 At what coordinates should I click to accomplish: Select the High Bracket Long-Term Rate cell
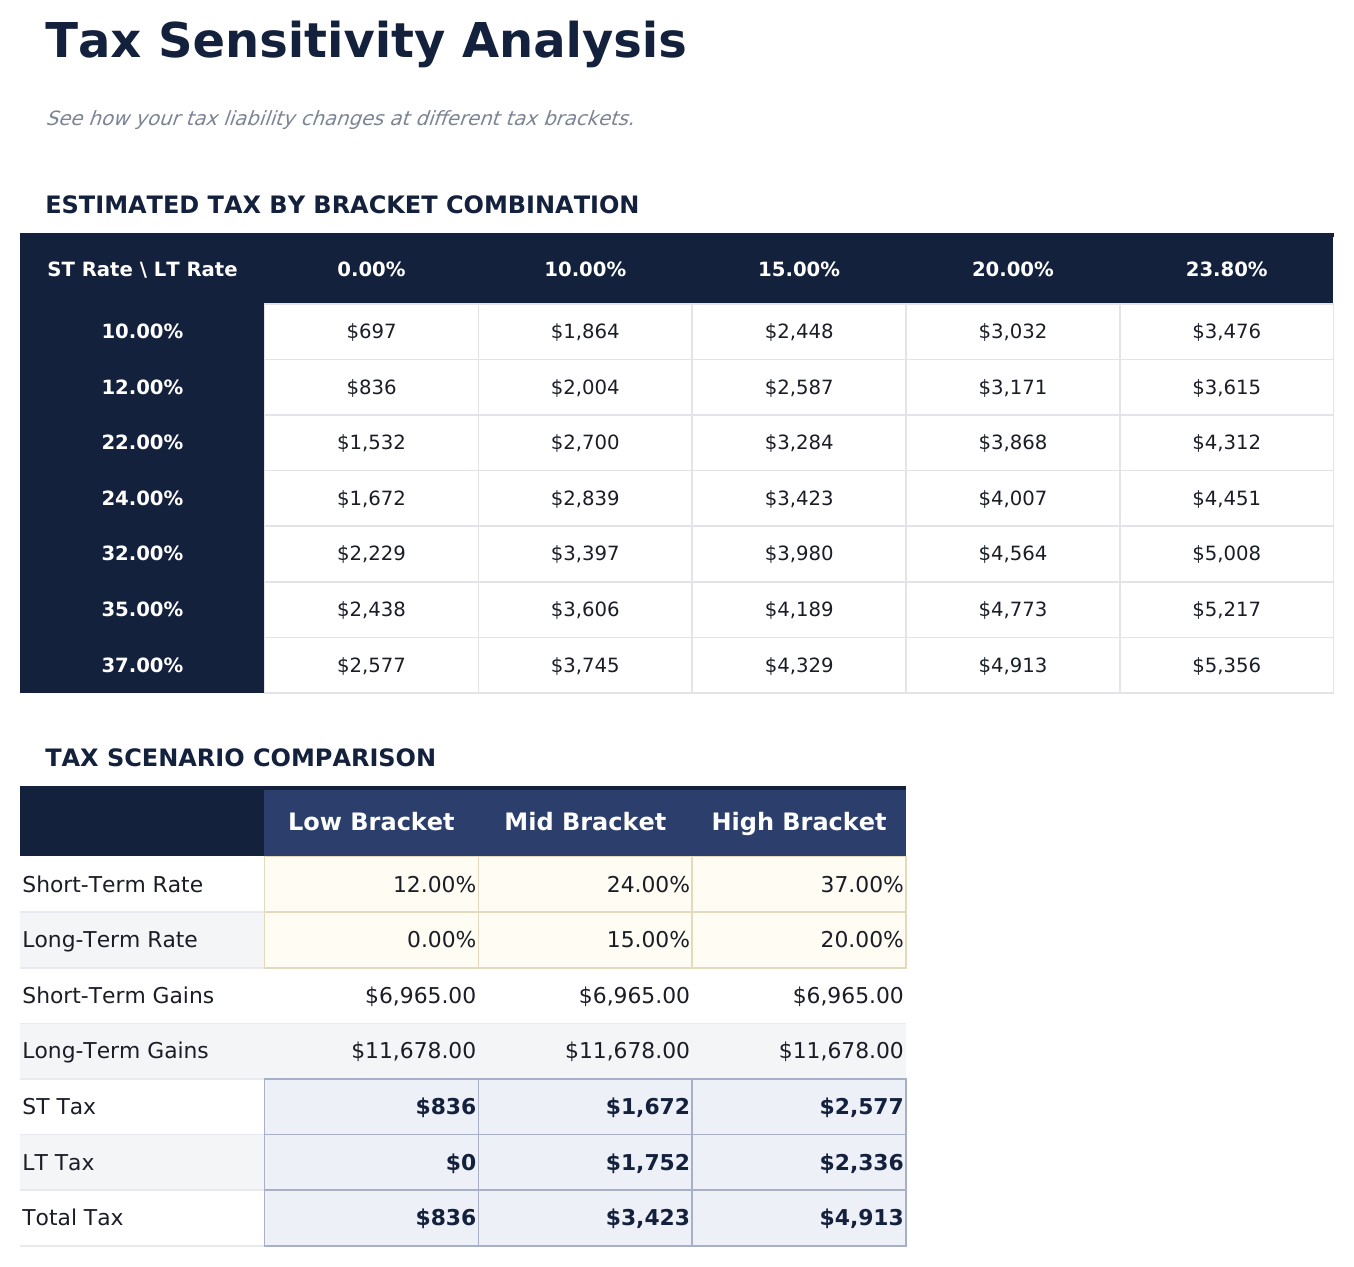click(x=799, y=940)
